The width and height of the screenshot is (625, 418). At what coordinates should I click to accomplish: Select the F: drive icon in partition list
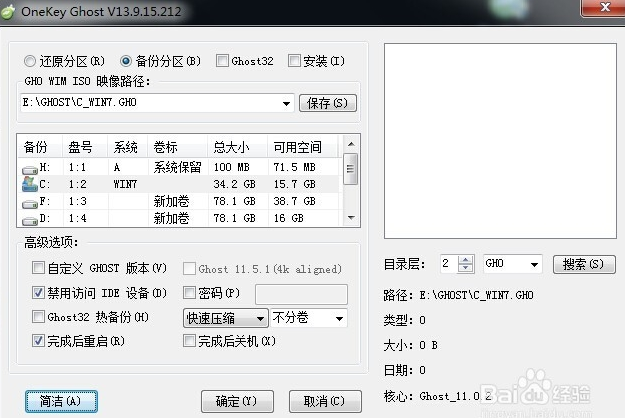[30, 204]
